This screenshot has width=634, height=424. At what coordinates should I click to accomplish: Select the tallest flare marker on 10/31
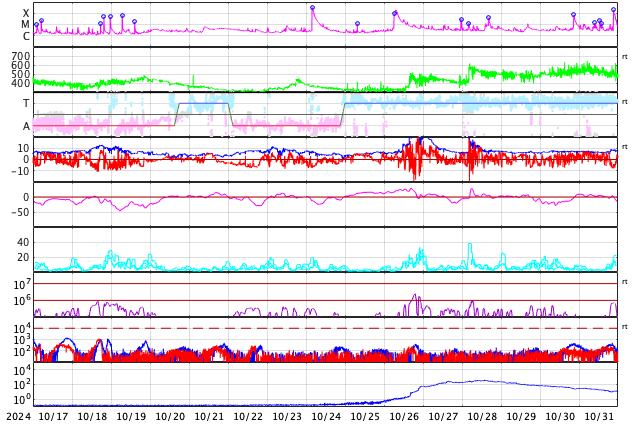[613, 10]
